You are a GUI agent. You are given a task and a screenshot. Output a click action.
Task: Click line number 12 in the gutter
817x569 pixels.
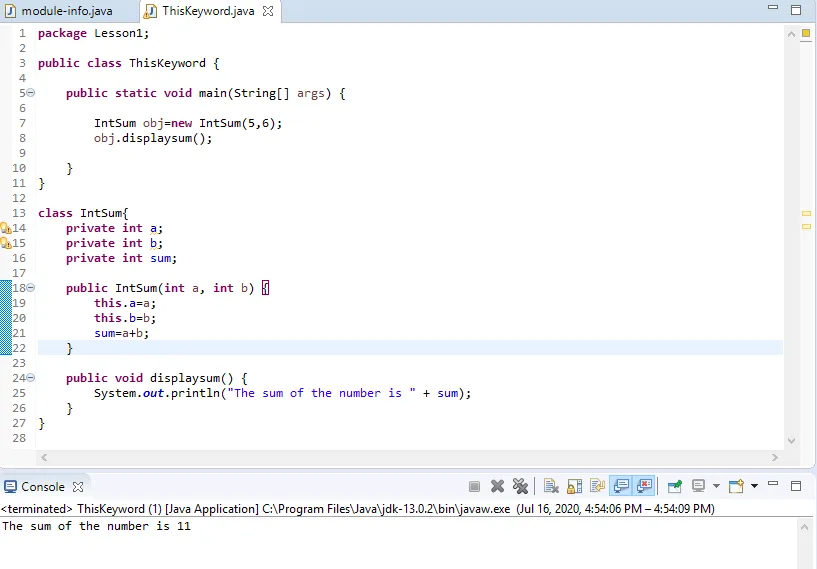coord(19,198)
